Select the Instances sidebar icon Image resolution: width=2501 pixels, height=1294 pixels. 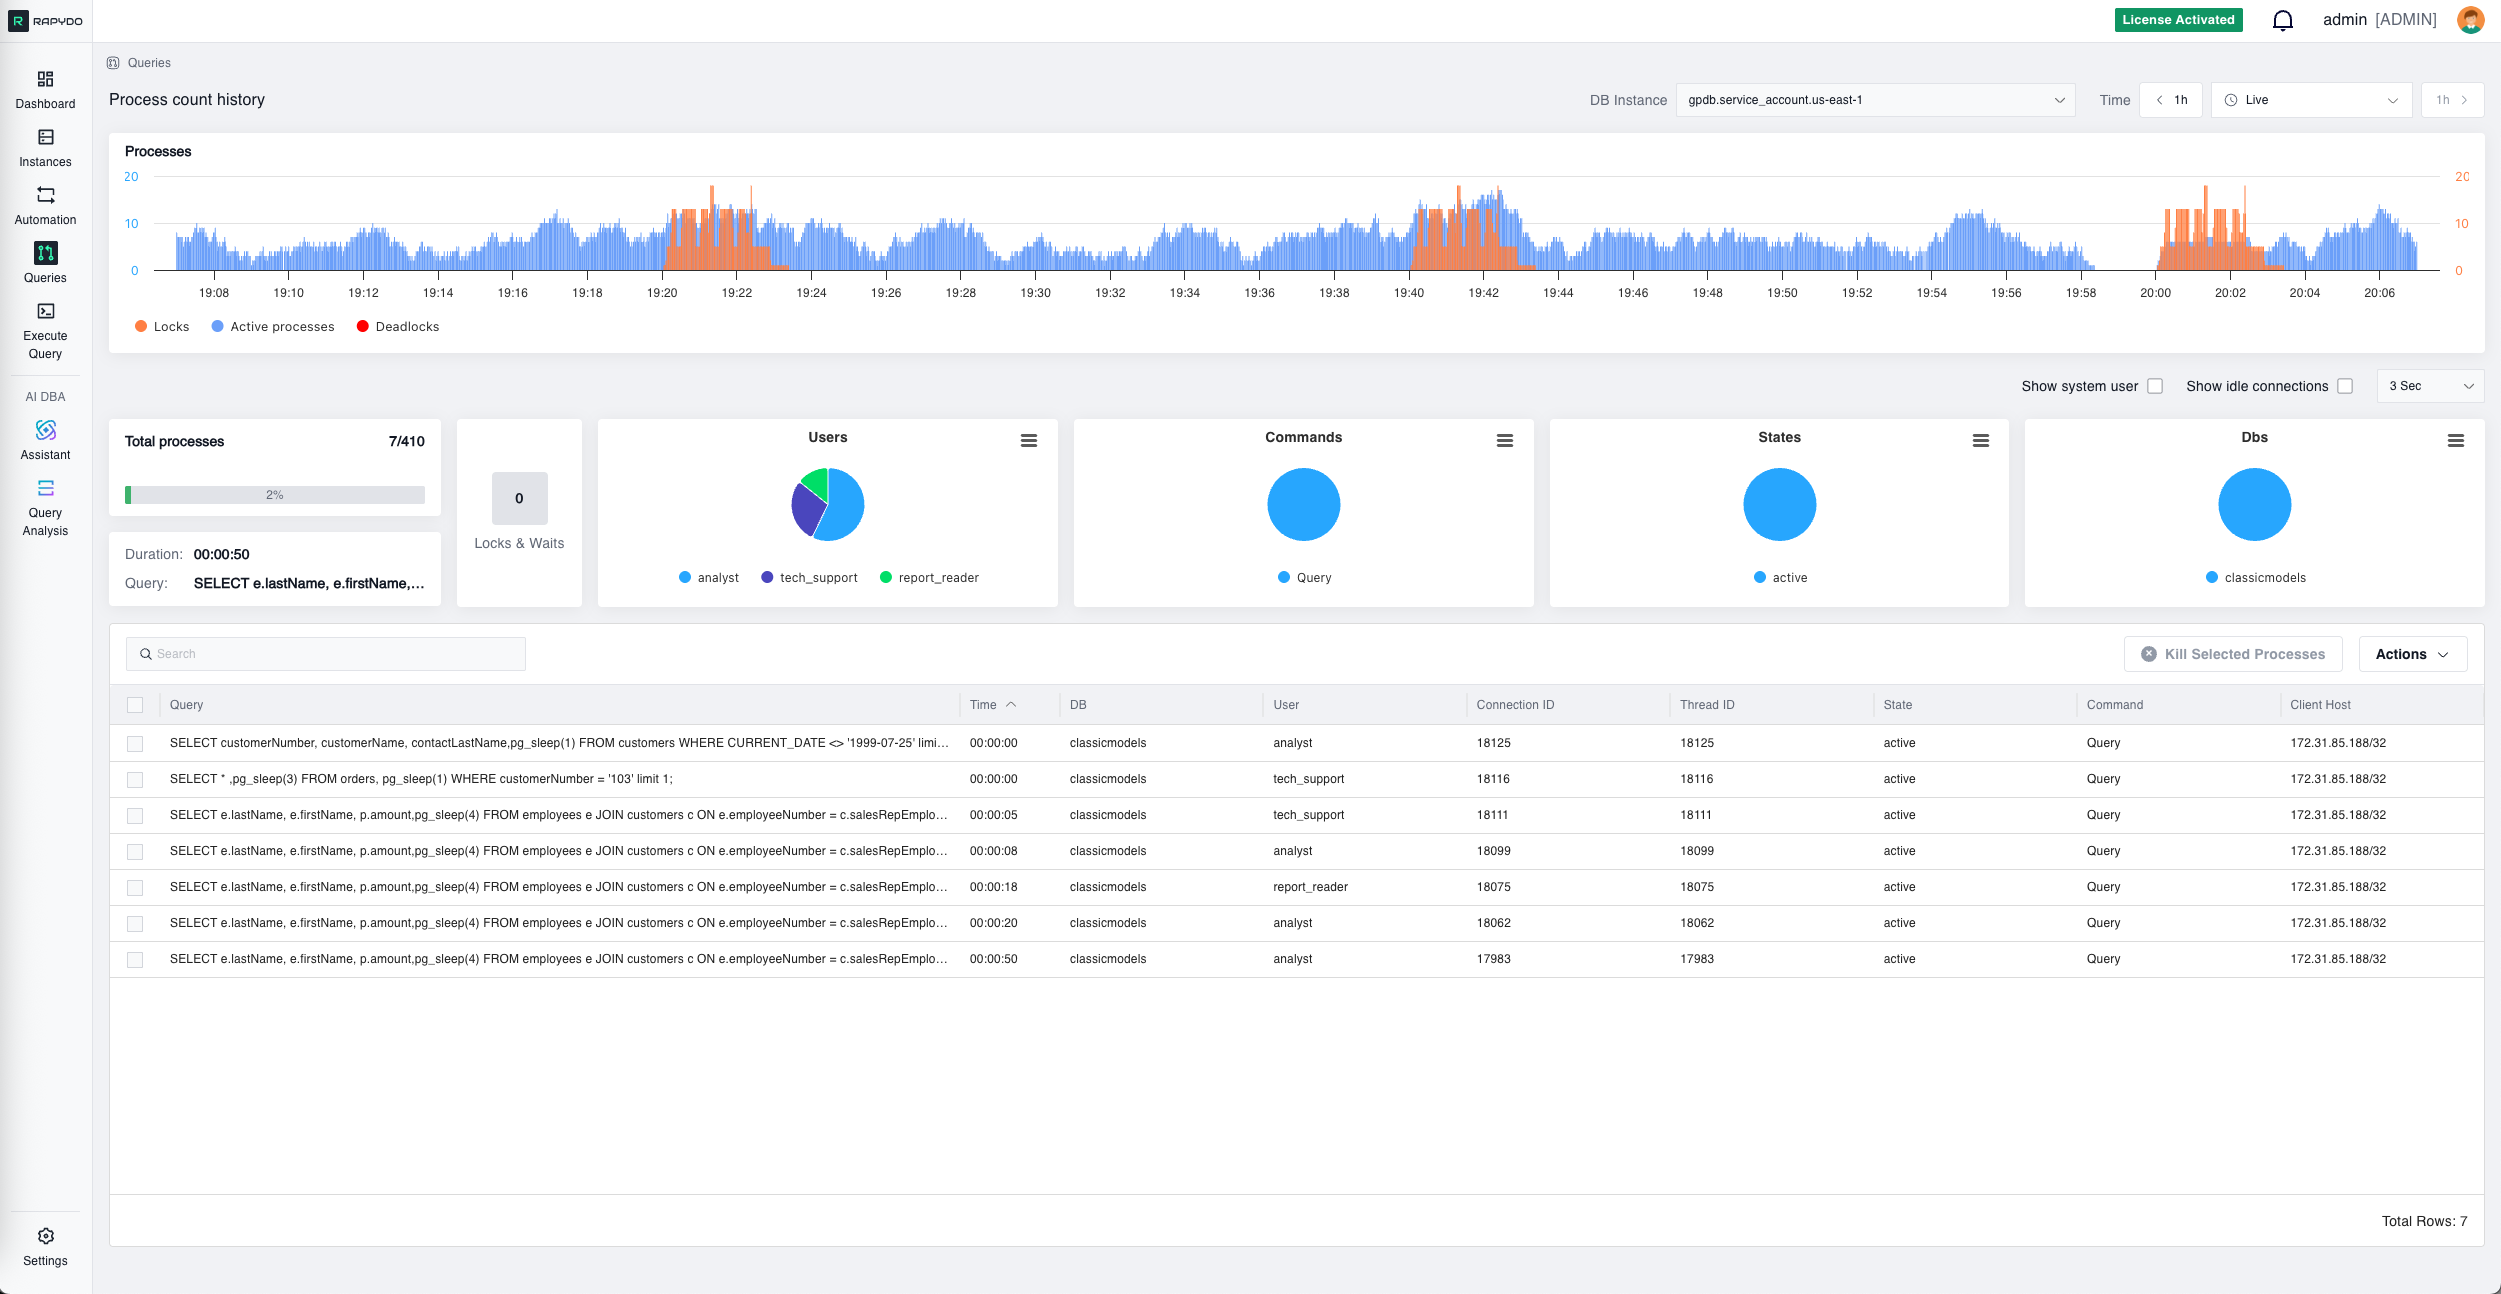click(x=45, y=147)
